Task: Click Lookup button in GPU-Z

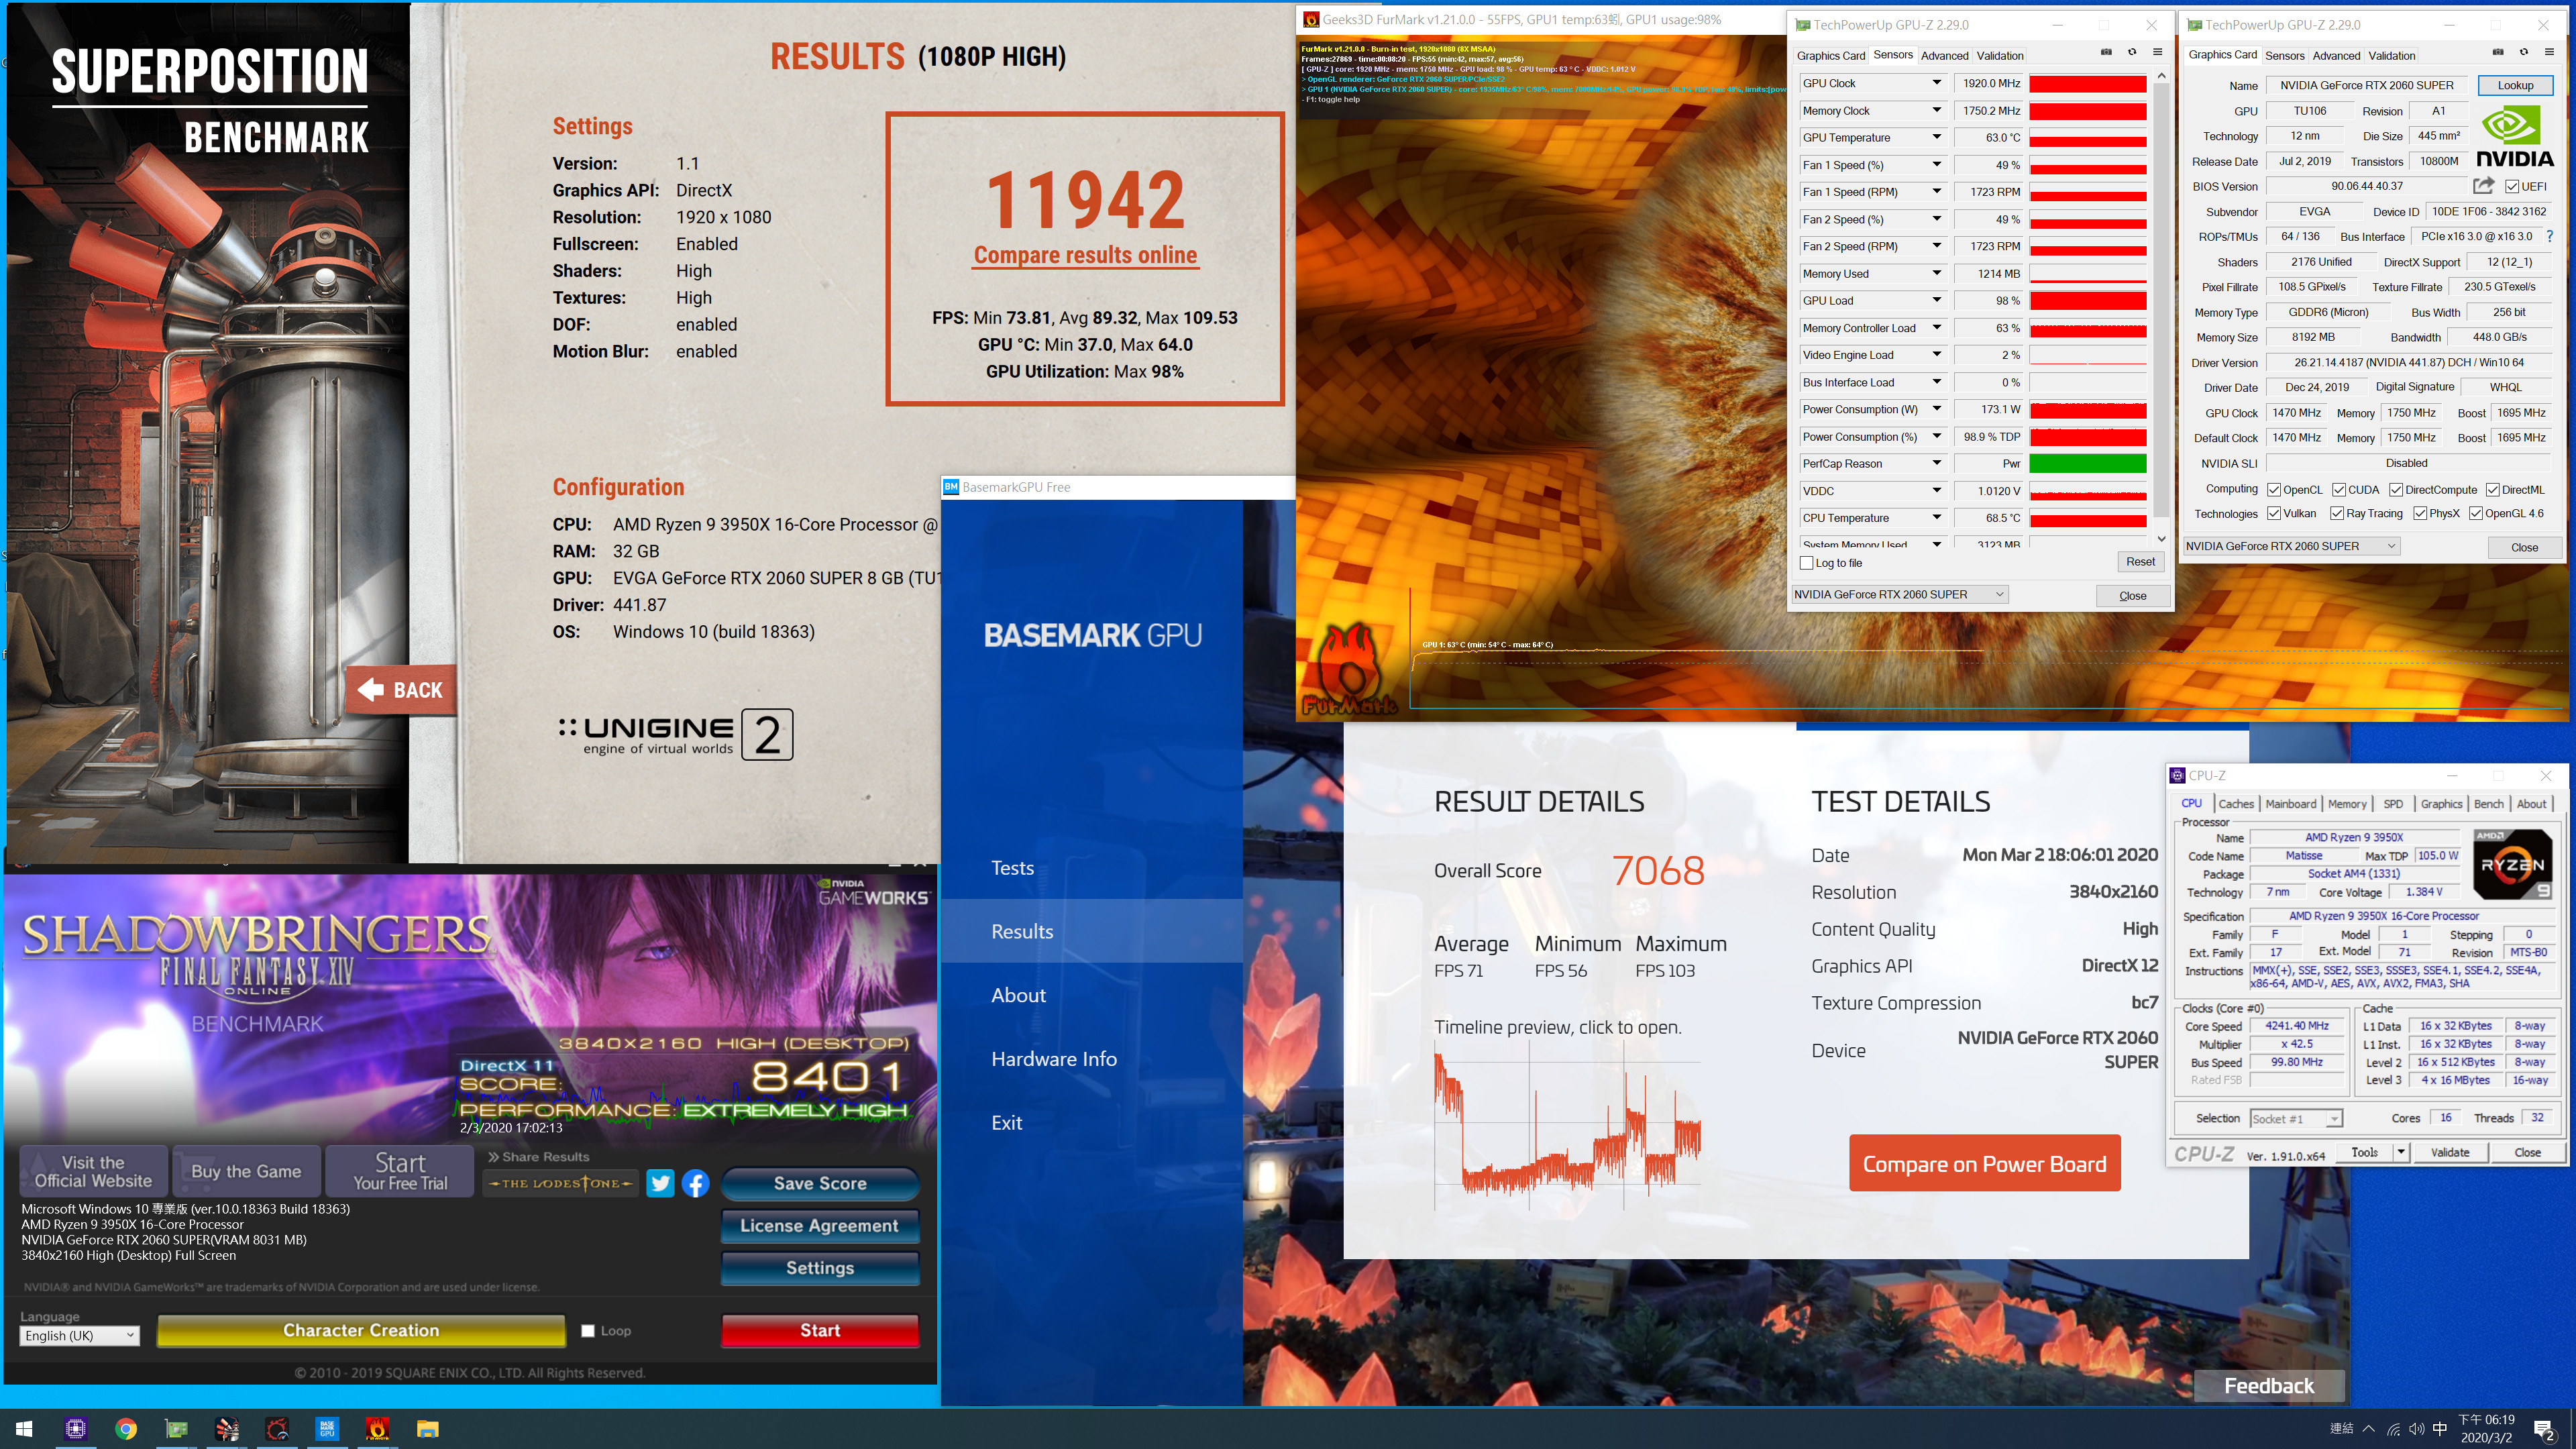Action: point(2515,85)
